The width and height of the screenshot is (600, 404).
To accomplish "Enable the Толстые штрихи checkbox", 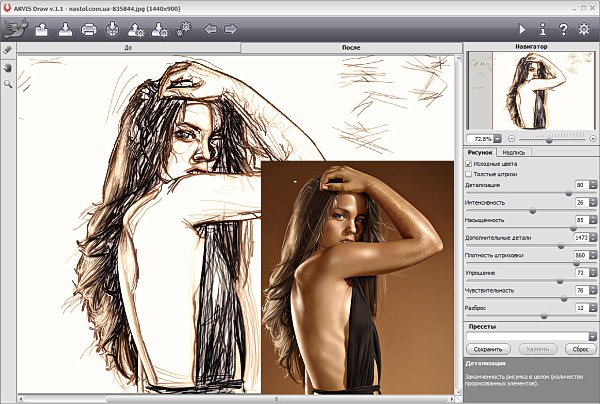I will point(470,174).
